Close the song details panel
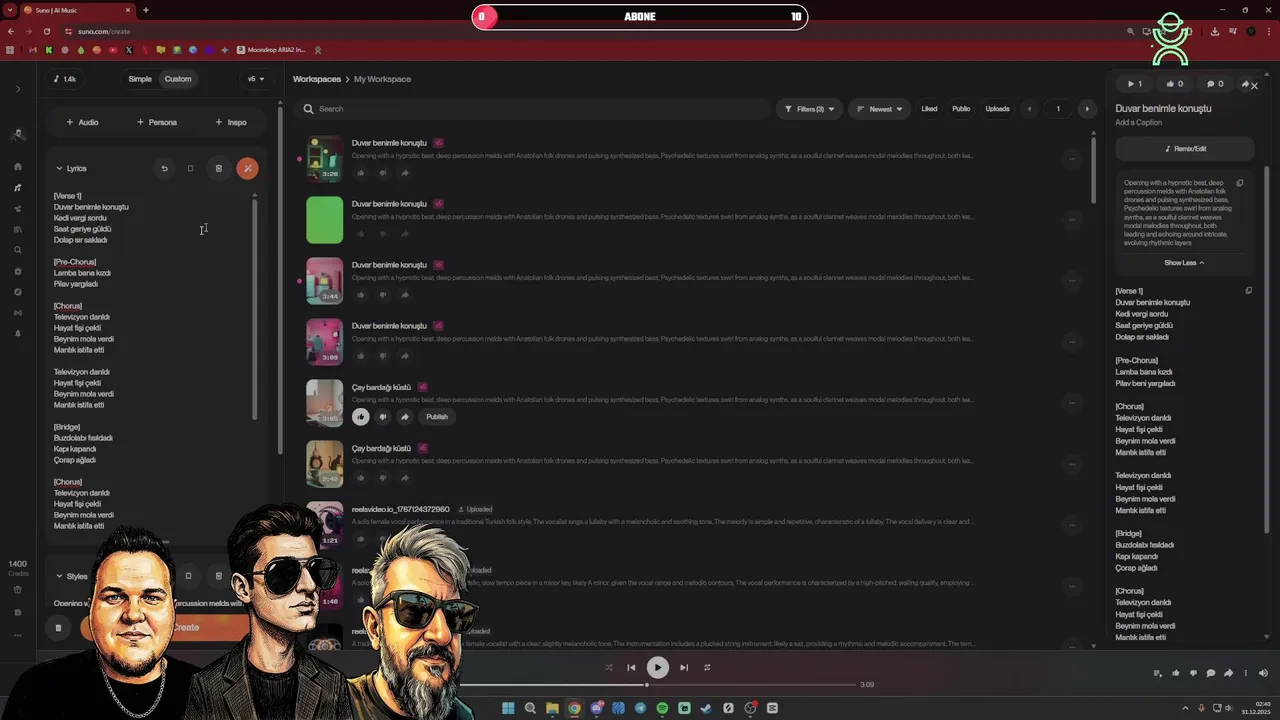The width and height of the screenshot is (1280, 720). pyautogui.click(x=1254, y=86)
